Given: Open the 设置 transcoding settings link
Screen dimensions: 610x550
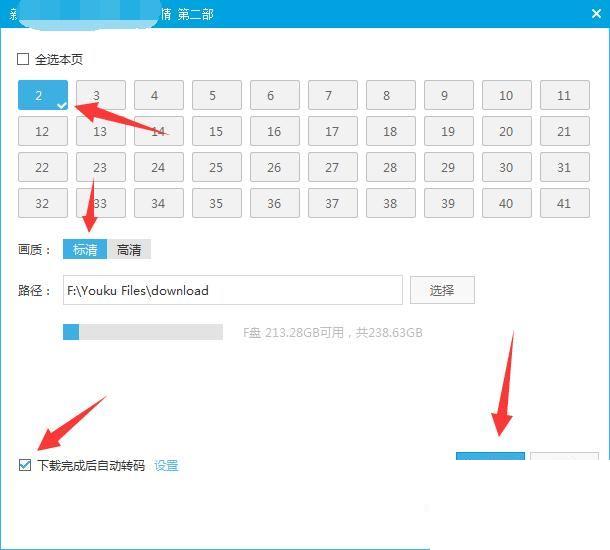Looking at the screenshot, I should [166, 465].
